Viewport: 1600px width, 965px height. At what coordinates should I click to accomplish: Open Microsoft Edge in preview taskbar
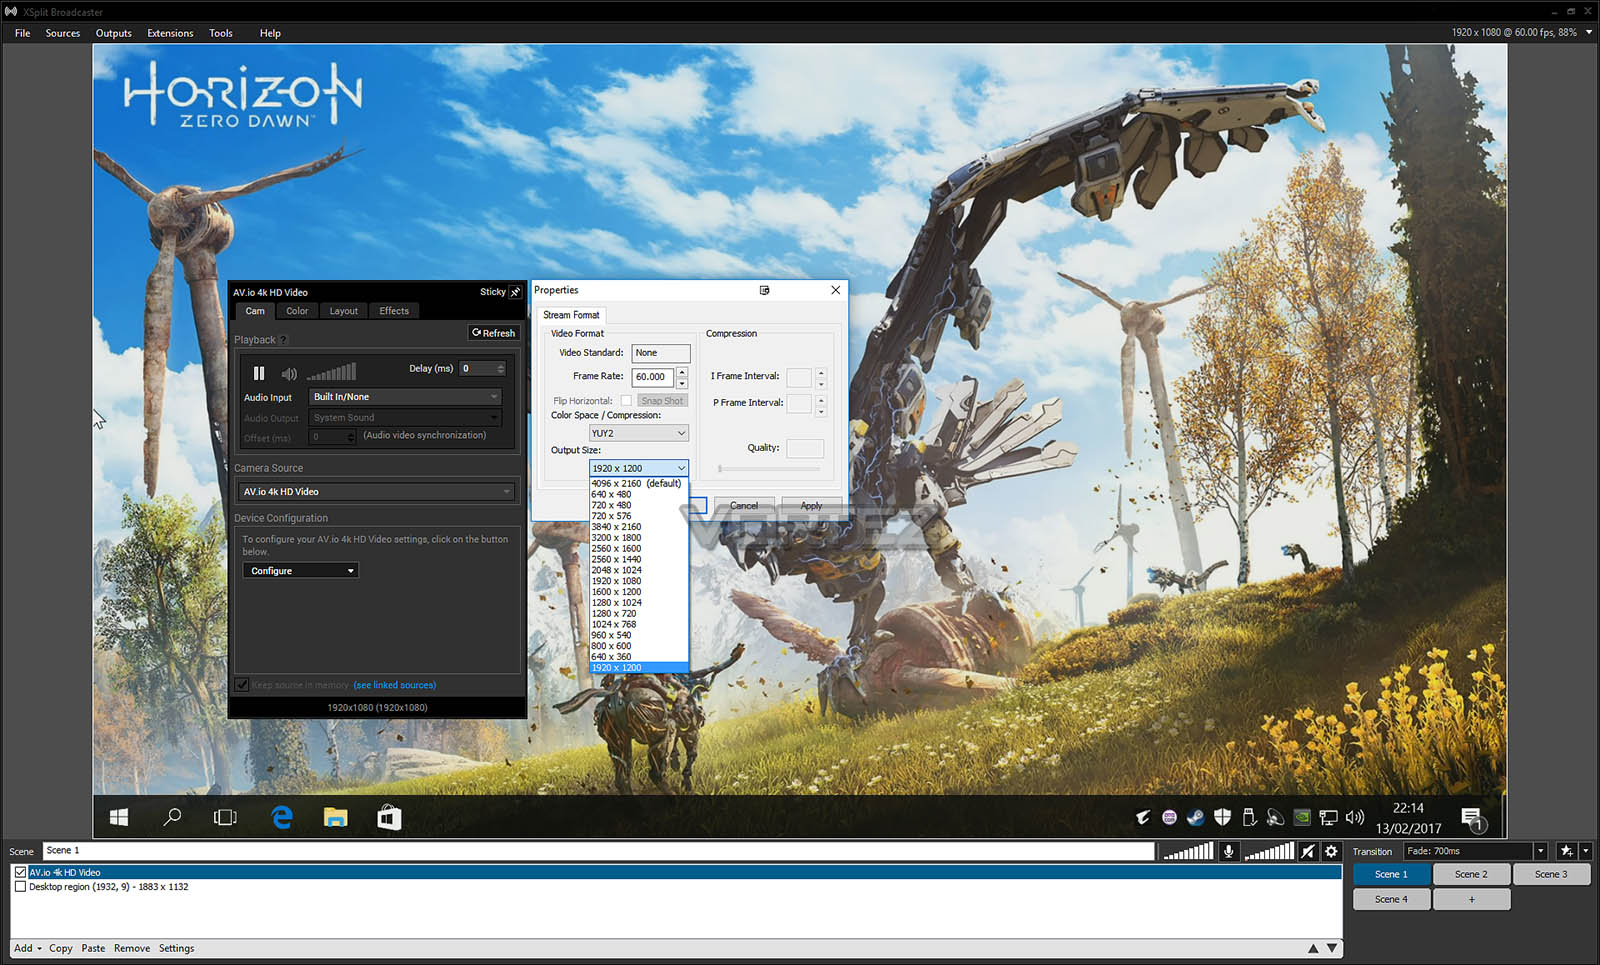click(282, 817)
